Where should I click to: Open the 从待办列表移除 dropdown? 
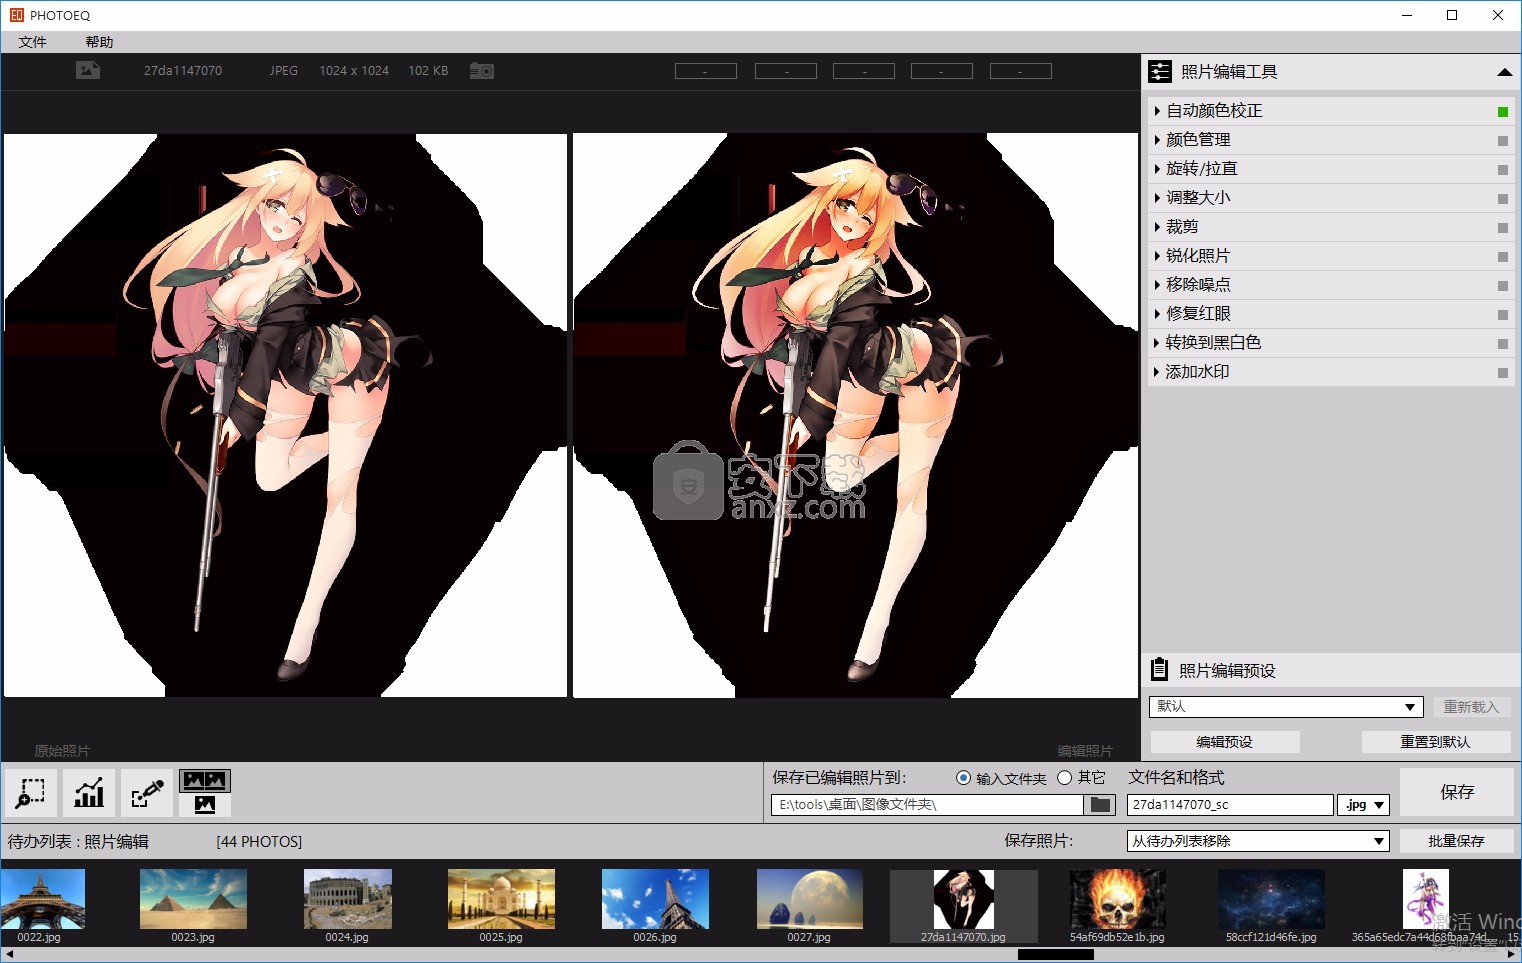click(1258, 841)
